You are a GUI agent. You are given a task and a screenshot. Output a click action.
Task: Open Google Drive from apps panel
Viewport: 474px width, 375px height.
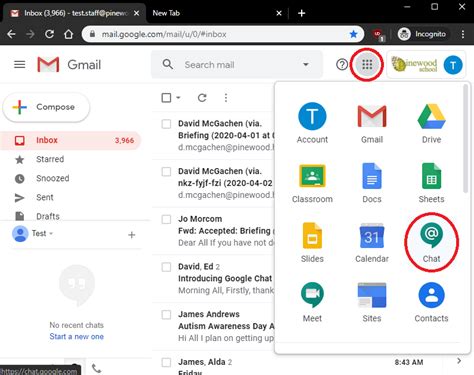(x=431, y=123)
